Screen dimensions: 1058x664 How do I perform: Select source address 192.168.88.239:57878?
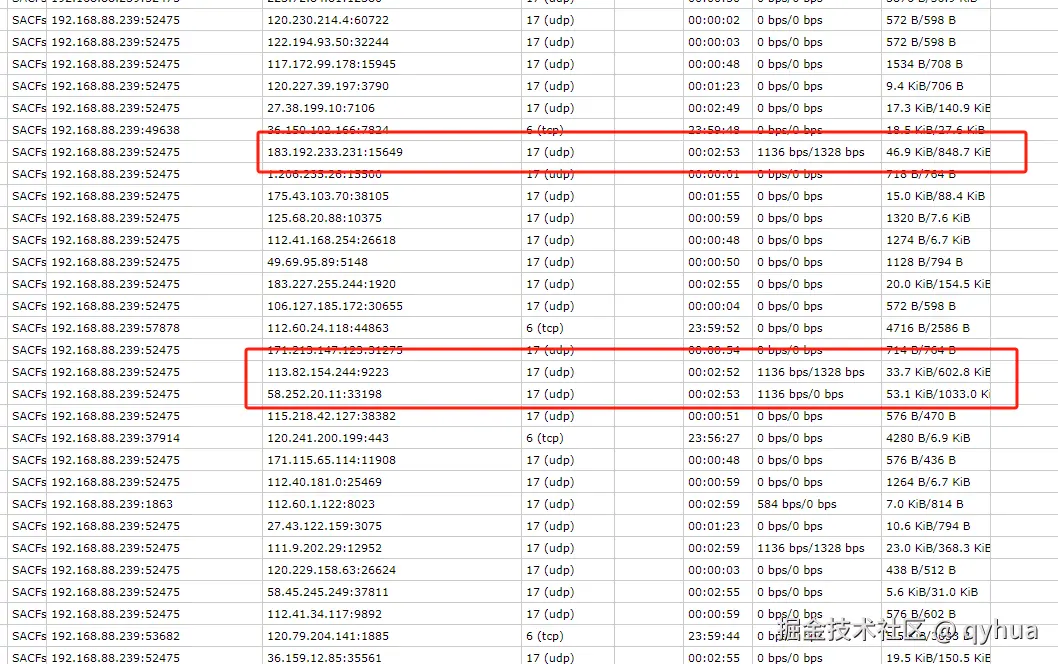coord(115,328)
